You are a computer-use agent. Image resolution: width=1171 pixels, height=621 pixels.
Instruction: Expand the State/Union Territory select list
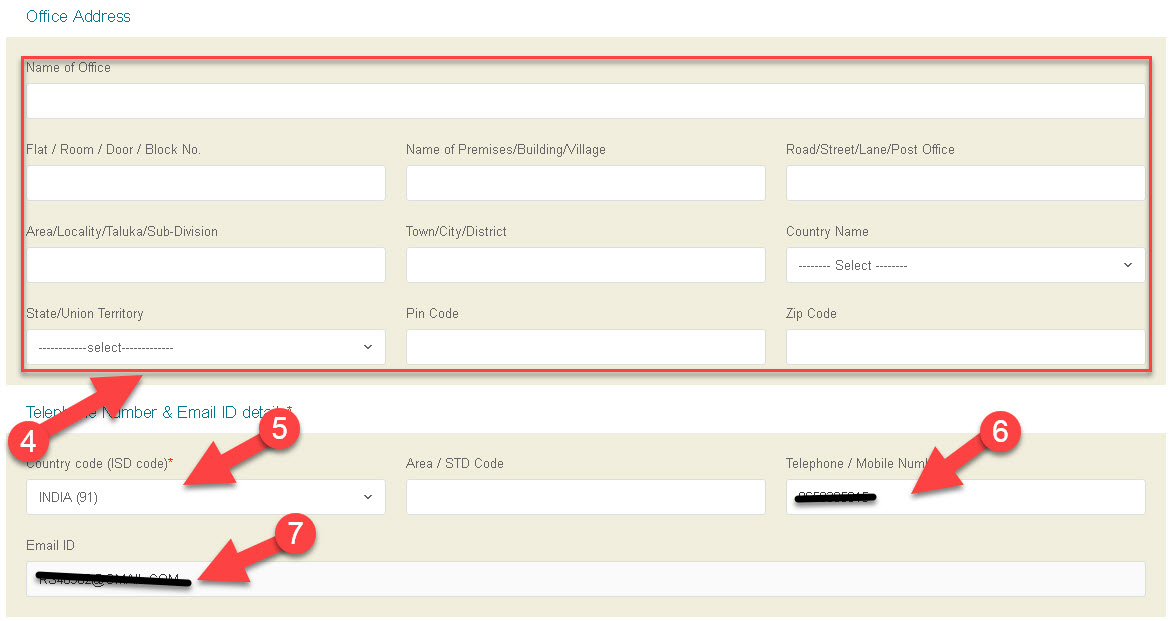click(205, 347)
